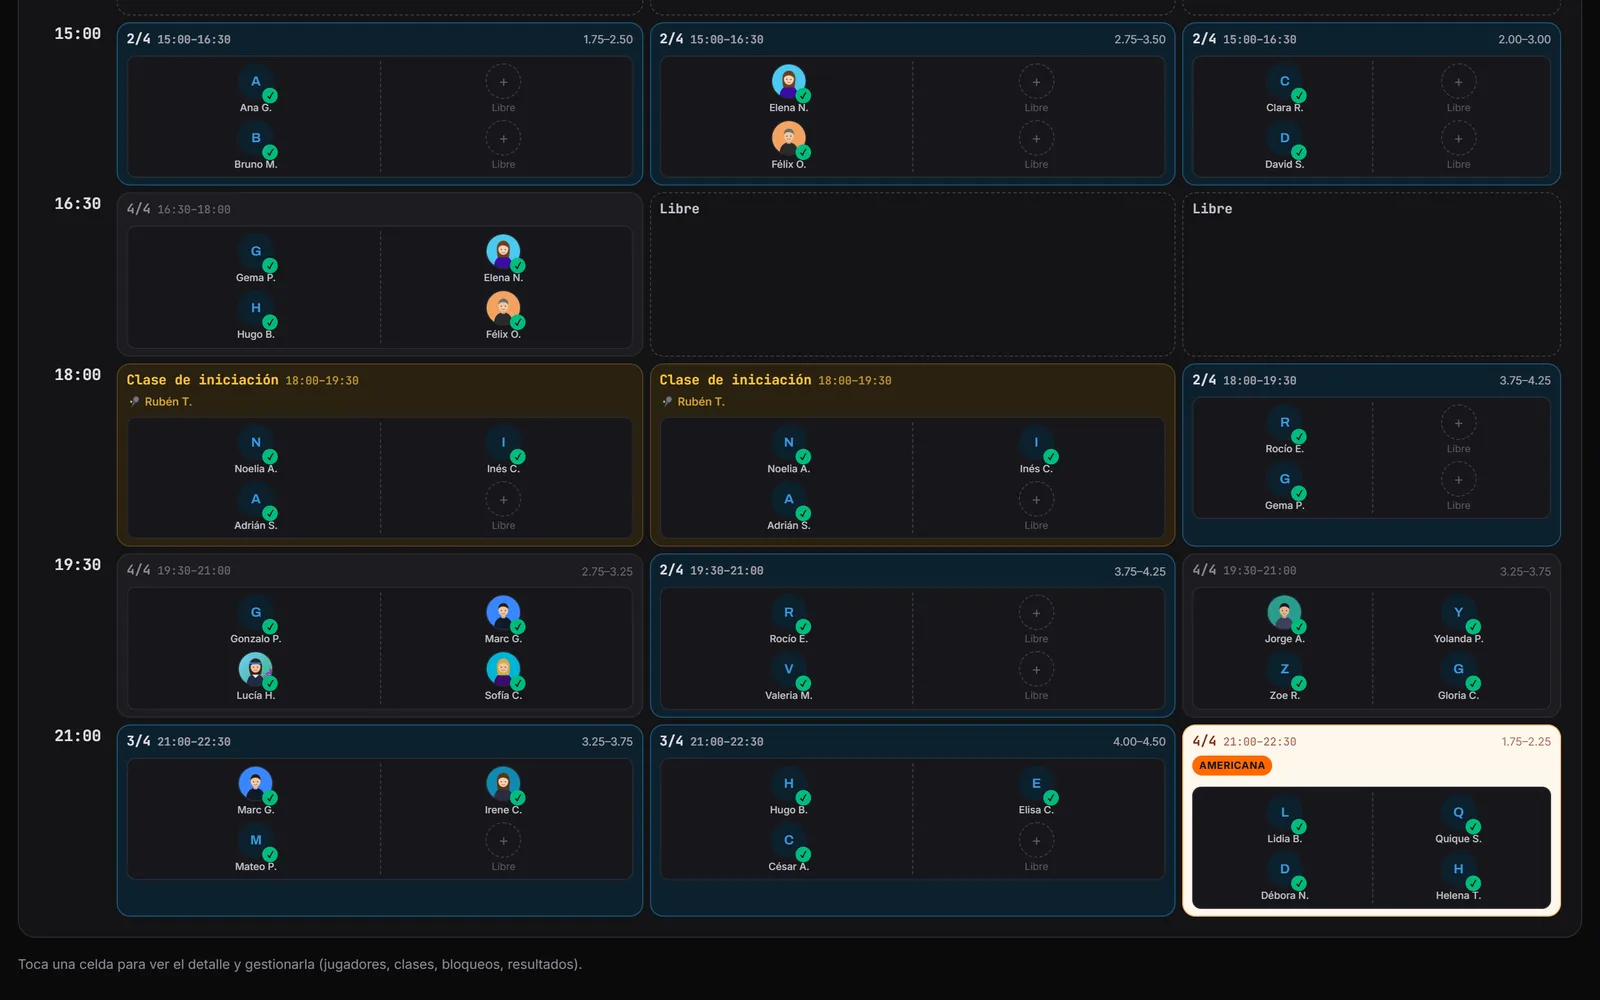Open Sofía C.'s photo avatar
The image size is (1600, 1000).
tap(503, 670)
